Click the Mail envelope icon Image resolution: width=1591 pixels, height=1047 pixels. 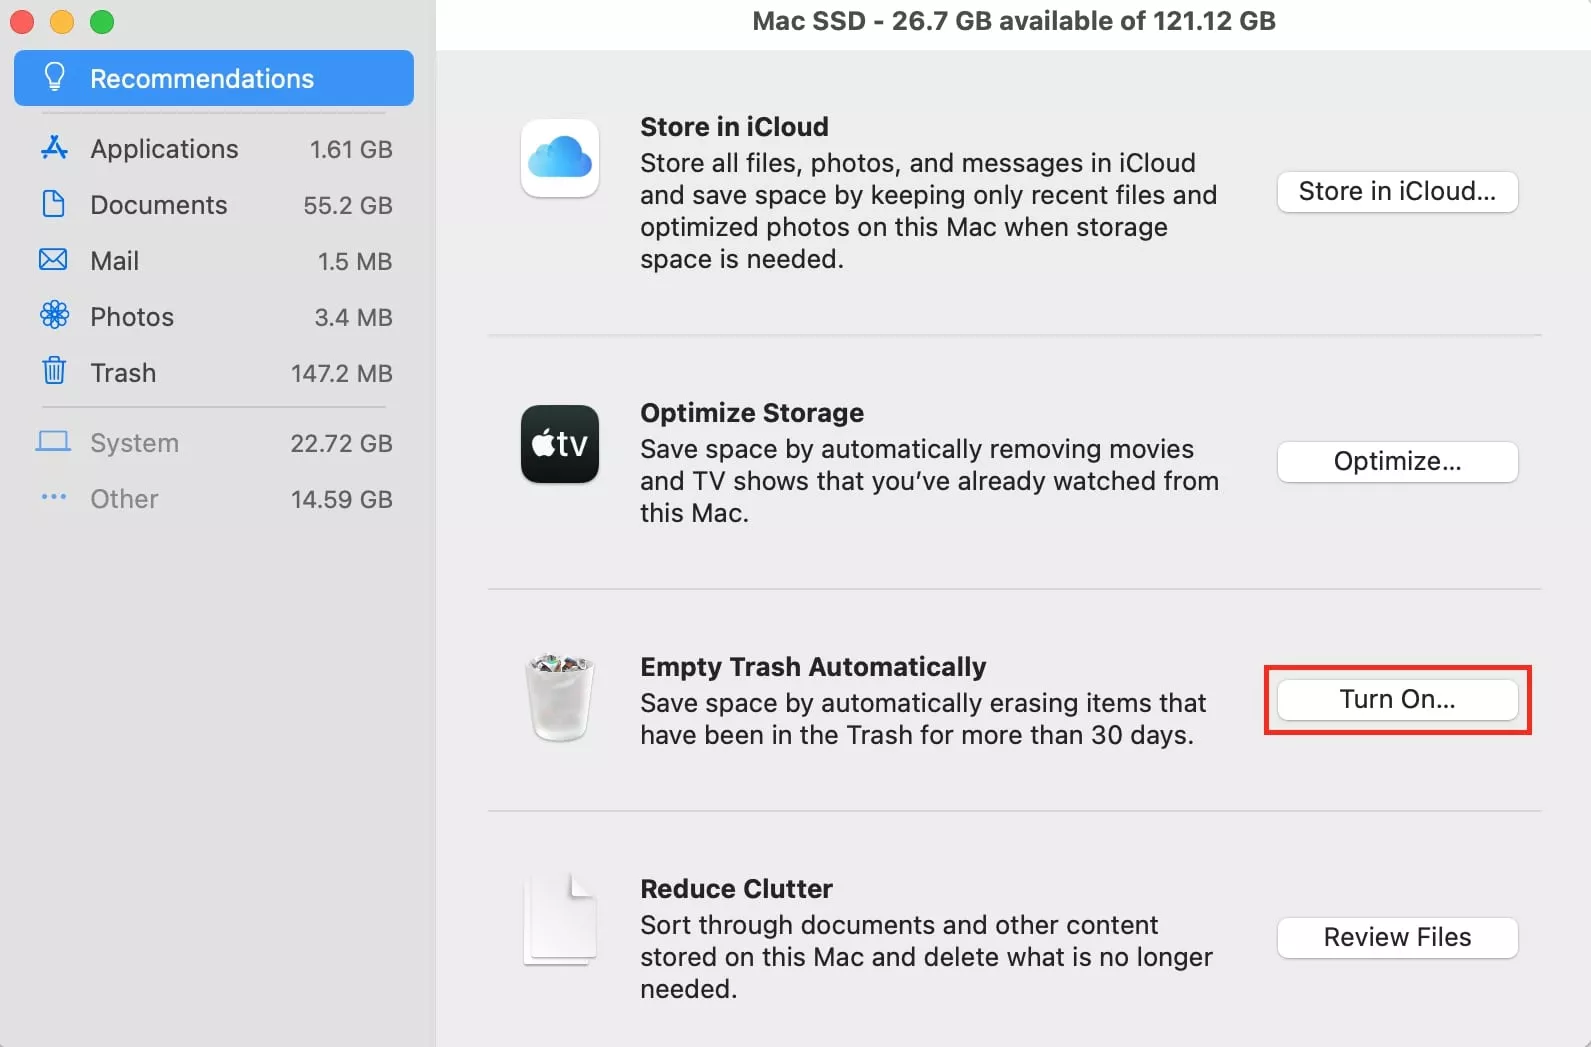pyautogui.click(x=53, y=260)
